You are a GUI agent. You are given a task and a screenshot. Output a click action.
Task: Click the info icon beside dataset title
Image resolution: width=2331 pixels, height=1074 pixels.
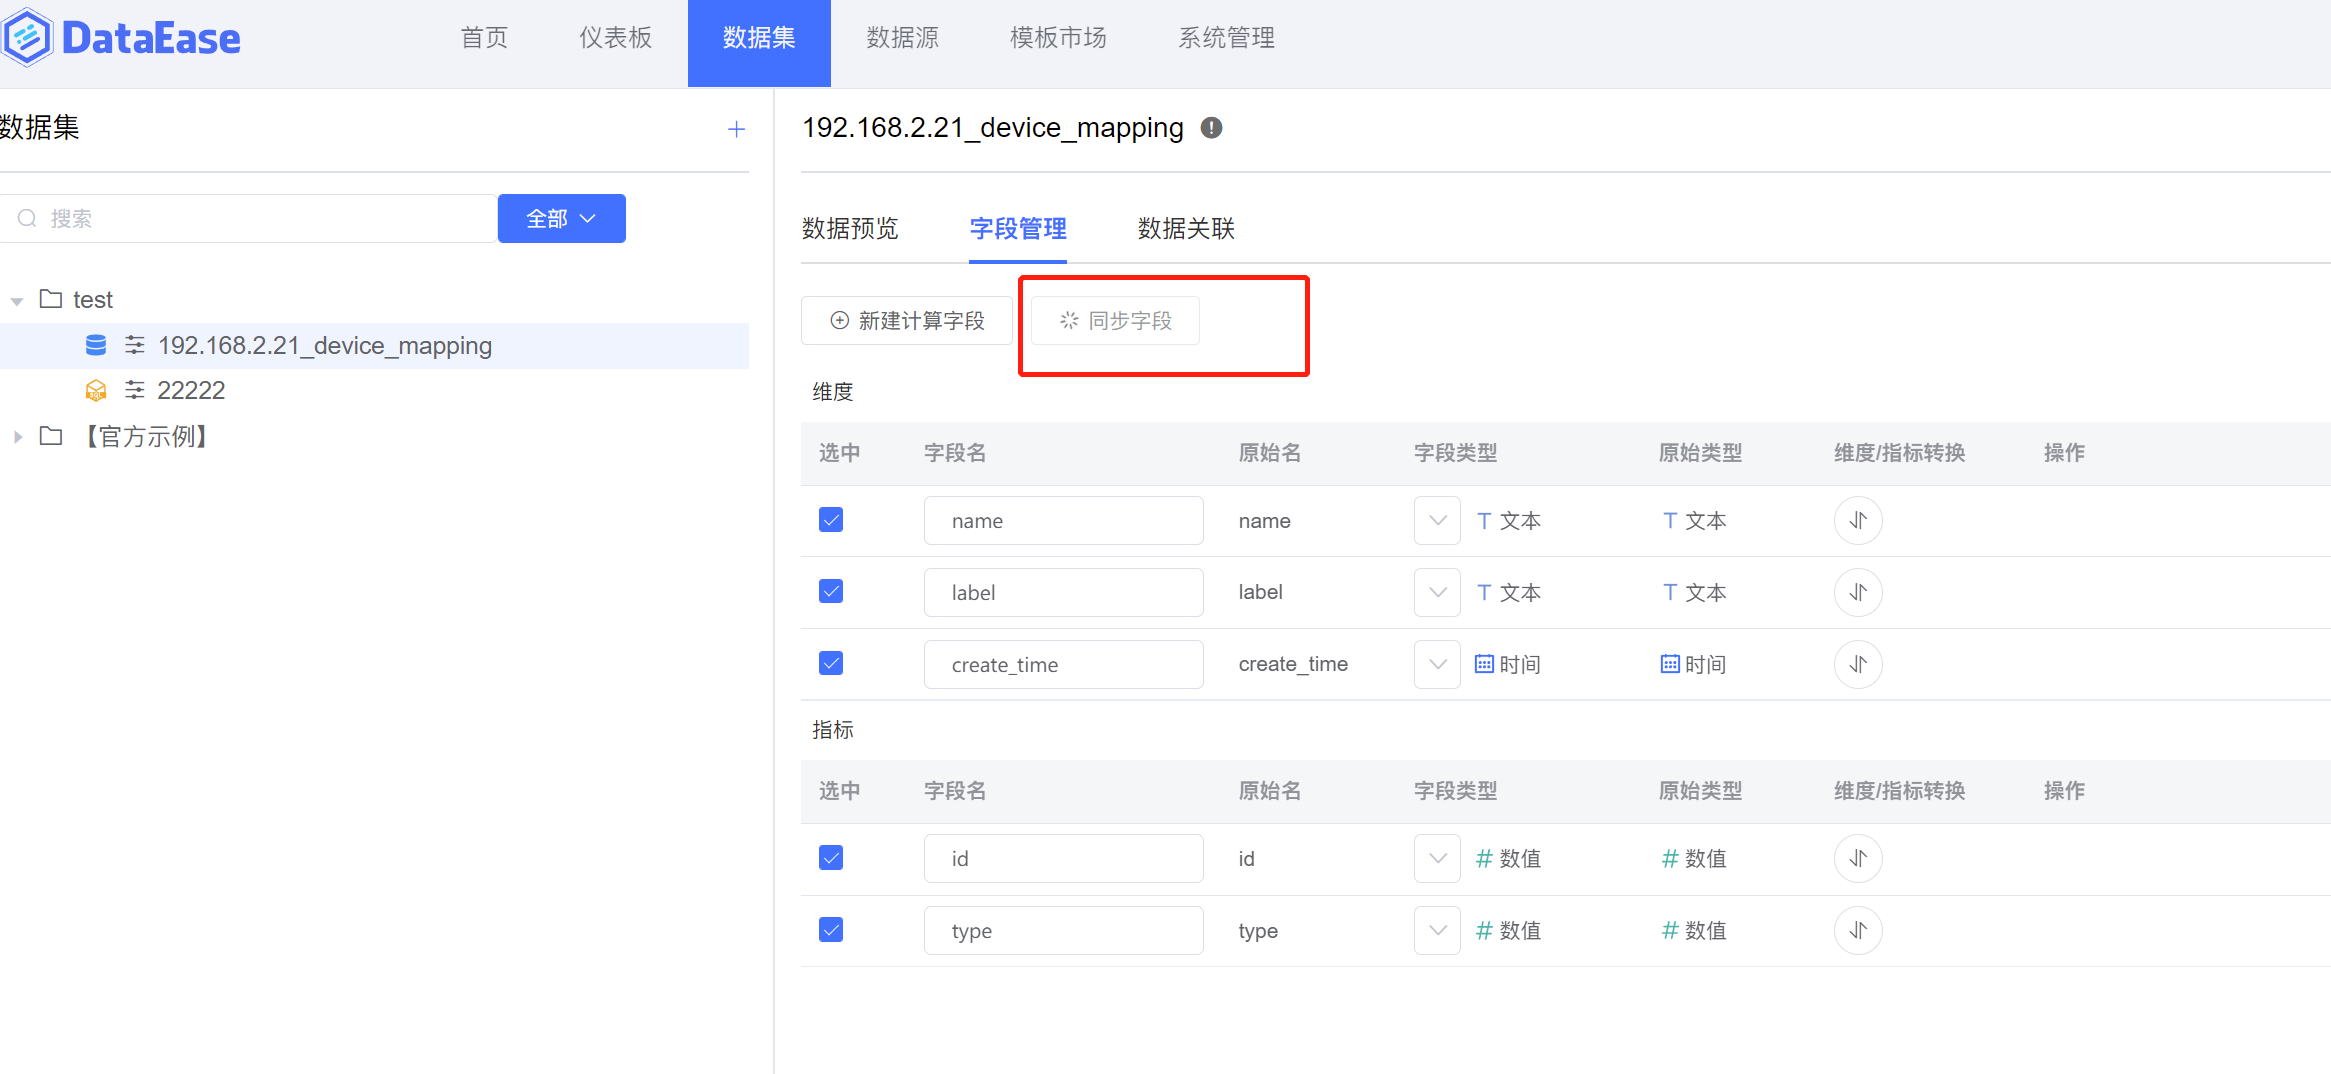(x=1211, y=128)
